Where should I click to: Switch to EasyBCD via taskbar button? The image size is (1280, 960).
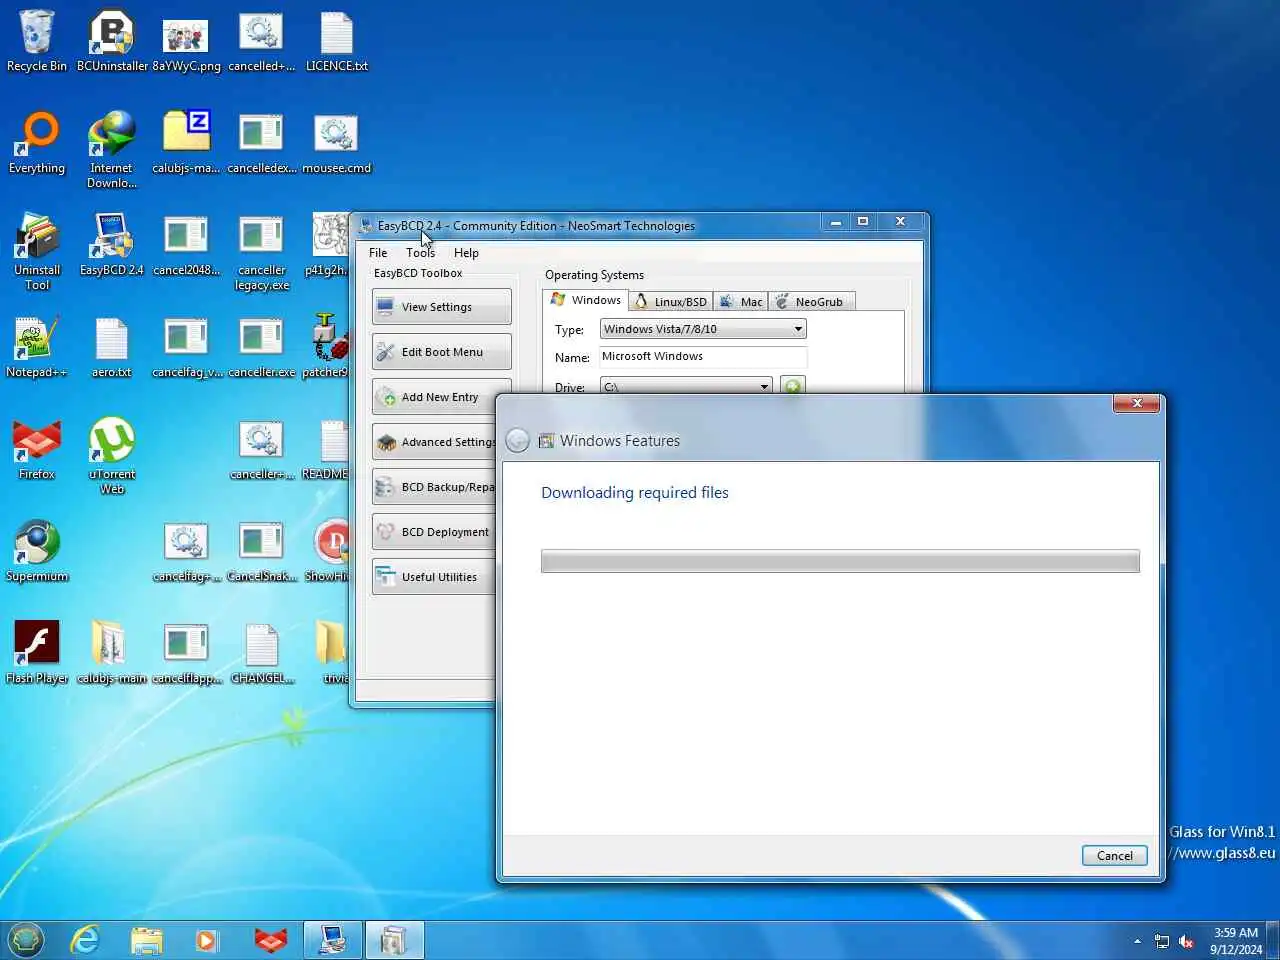[x=333, y=940]
